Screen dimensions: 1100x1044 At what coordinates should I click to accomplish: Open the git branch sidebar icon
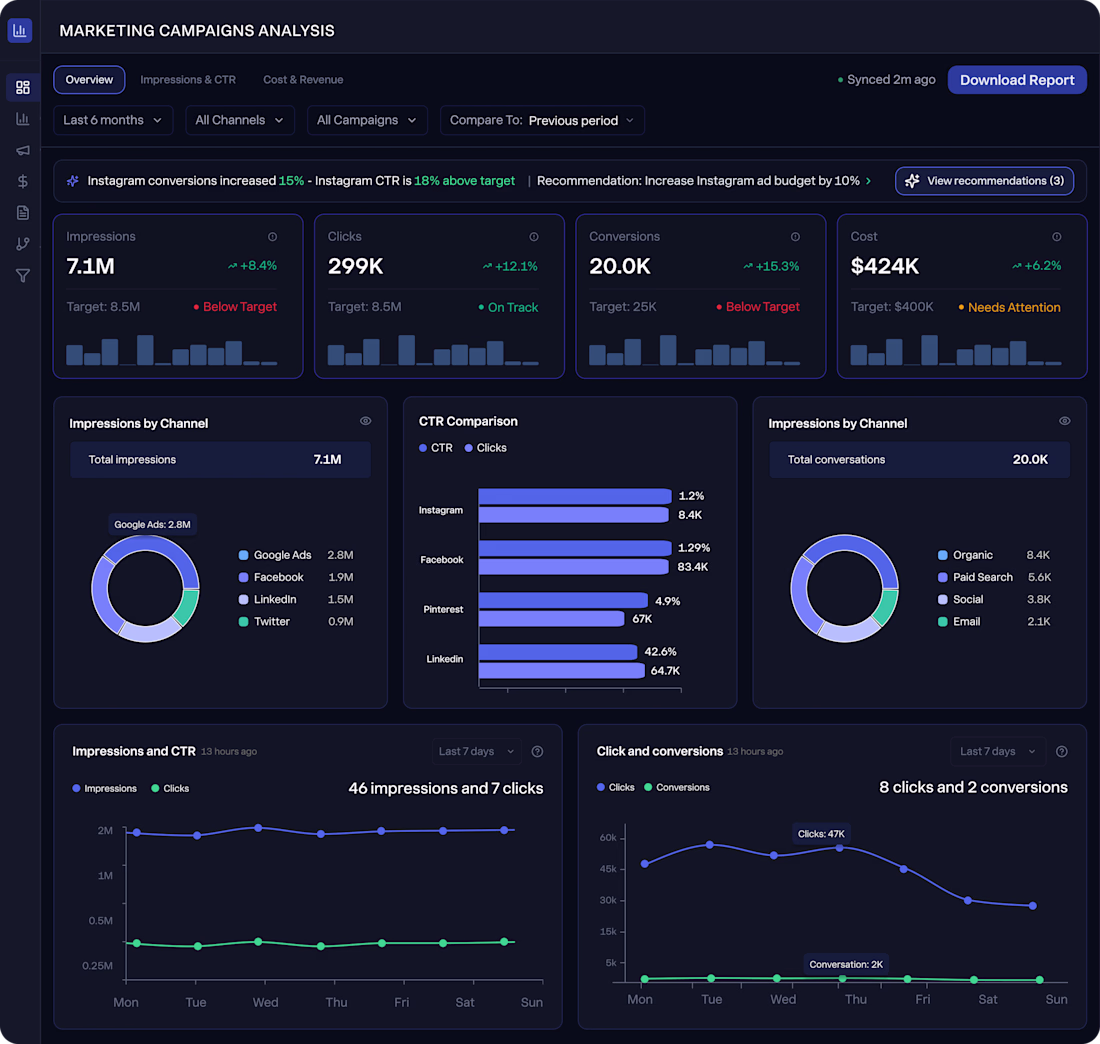[x=22, y=244]
